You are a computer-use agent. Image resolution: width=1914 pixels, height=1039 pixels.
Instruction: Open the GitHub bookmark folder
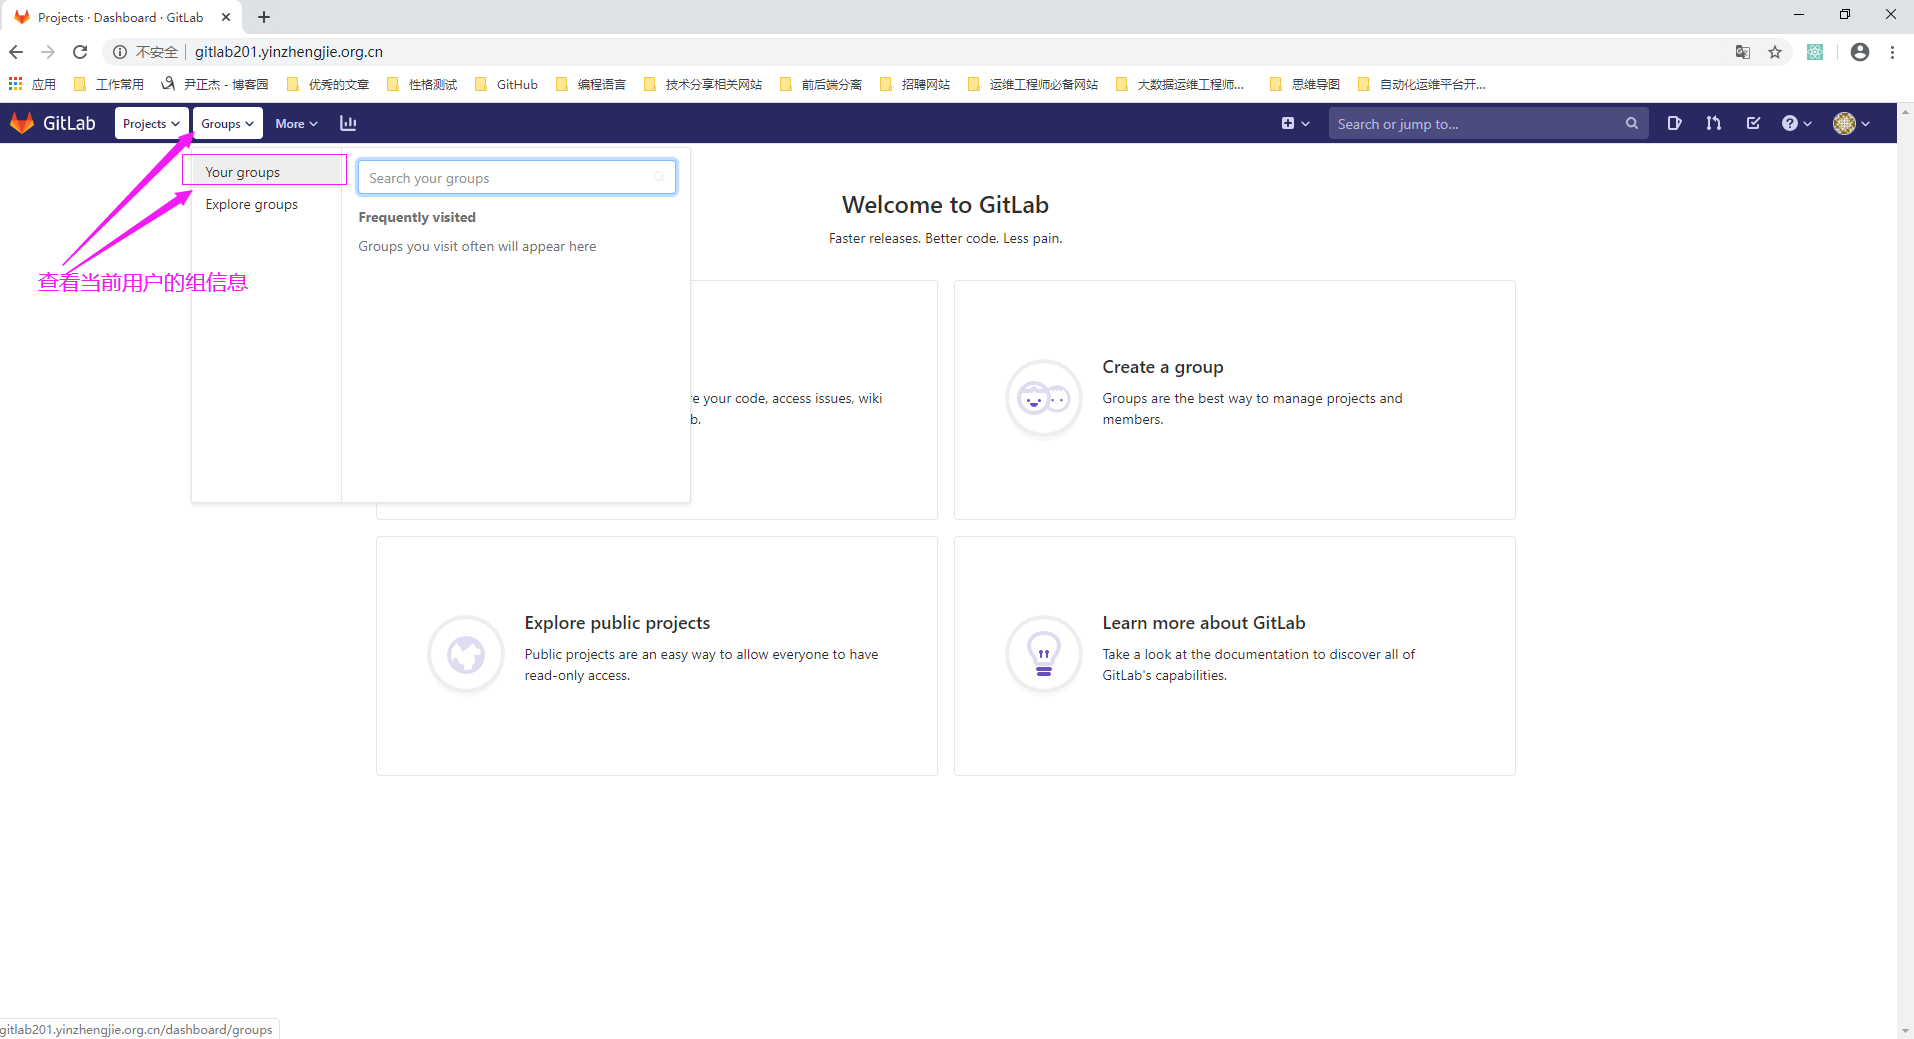tap(506, 84)
